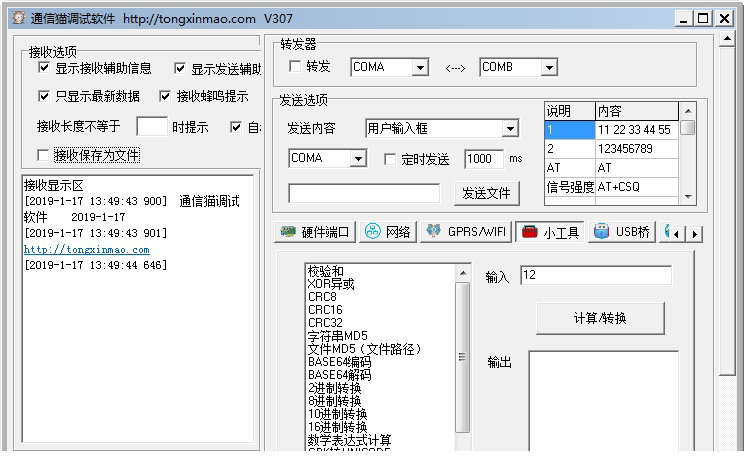Select 文件MD5（文件路径） list item
744x469 pixels.
pyautogui.click(x=364, y=349)
